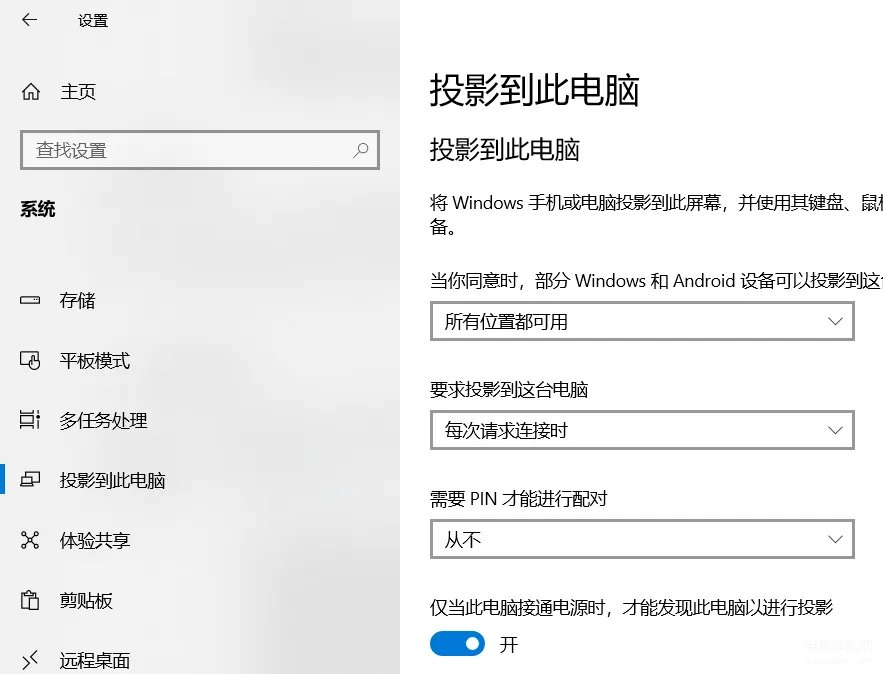Viewport: 883px width, 674px height.
Task: Select the 系统 section heading
Action: [x=36, y=209]
